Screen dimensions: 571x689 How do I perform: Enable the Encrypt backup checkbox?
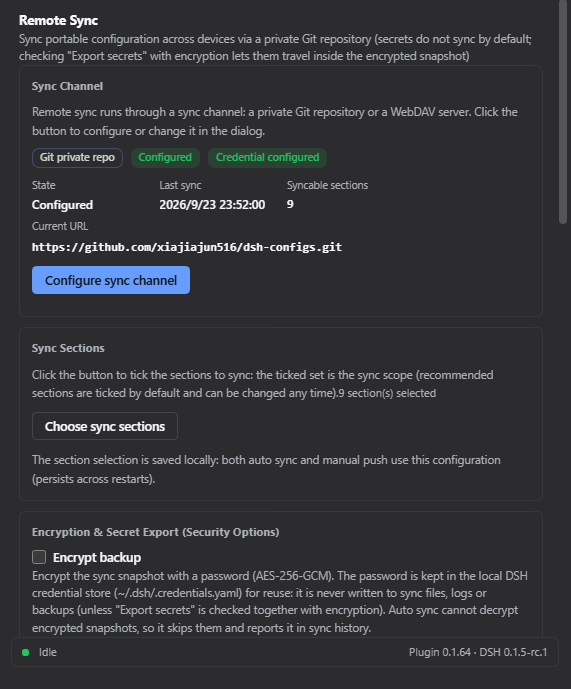tap(39, 557)
